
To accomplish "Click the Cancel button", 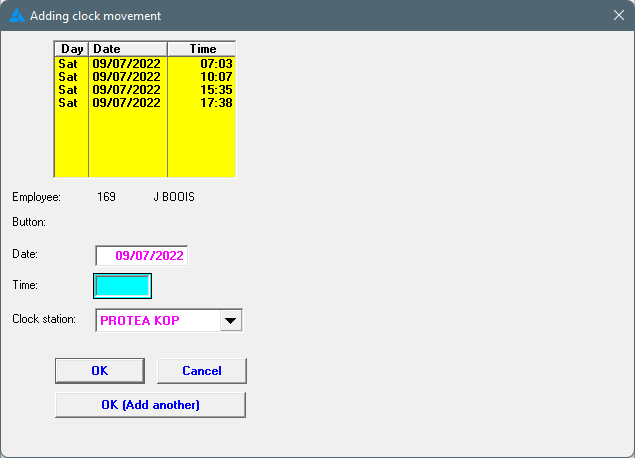I will [202, 371].
